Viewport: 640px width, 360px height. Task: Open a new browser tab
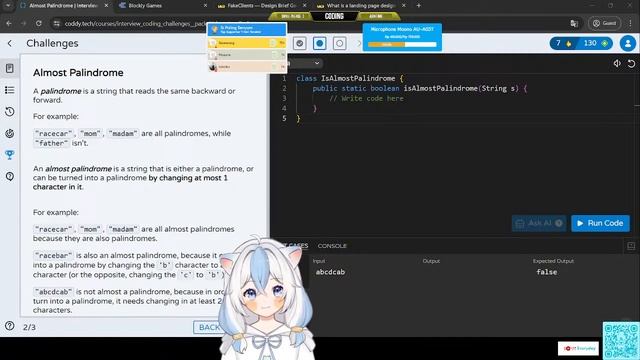pos(418,6)
